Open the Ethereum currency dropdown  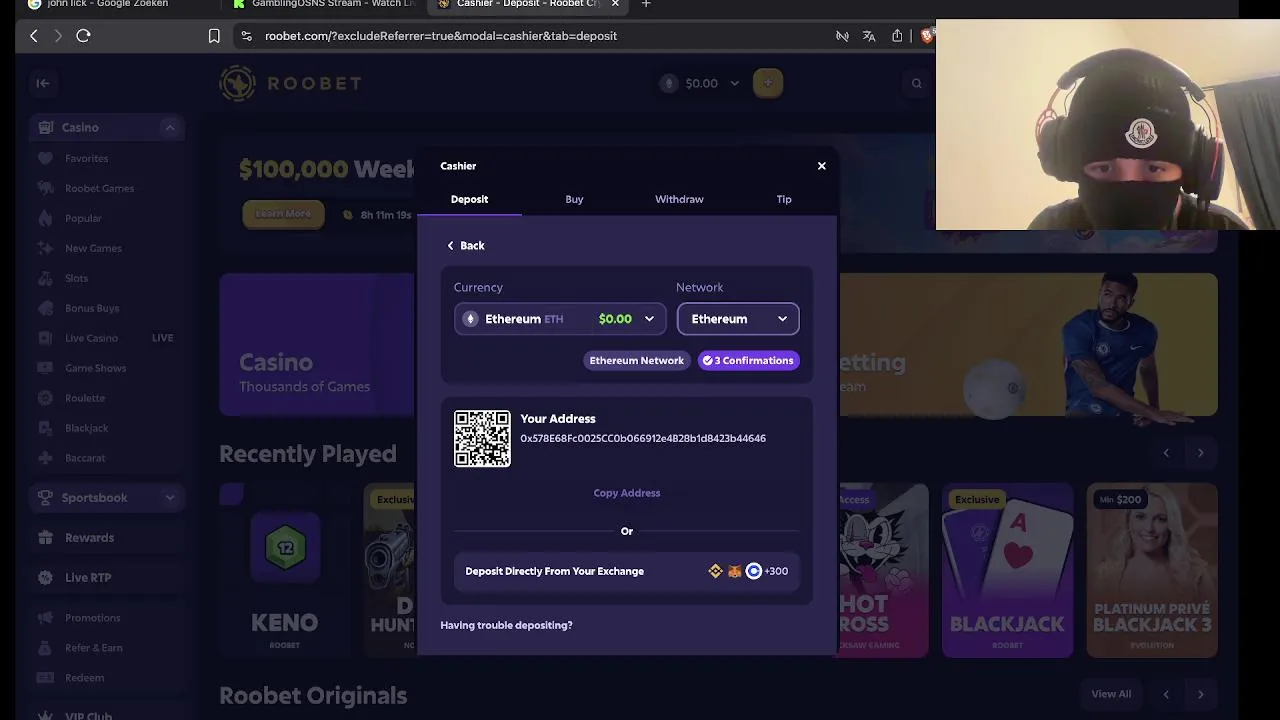(x=560, y=319)
